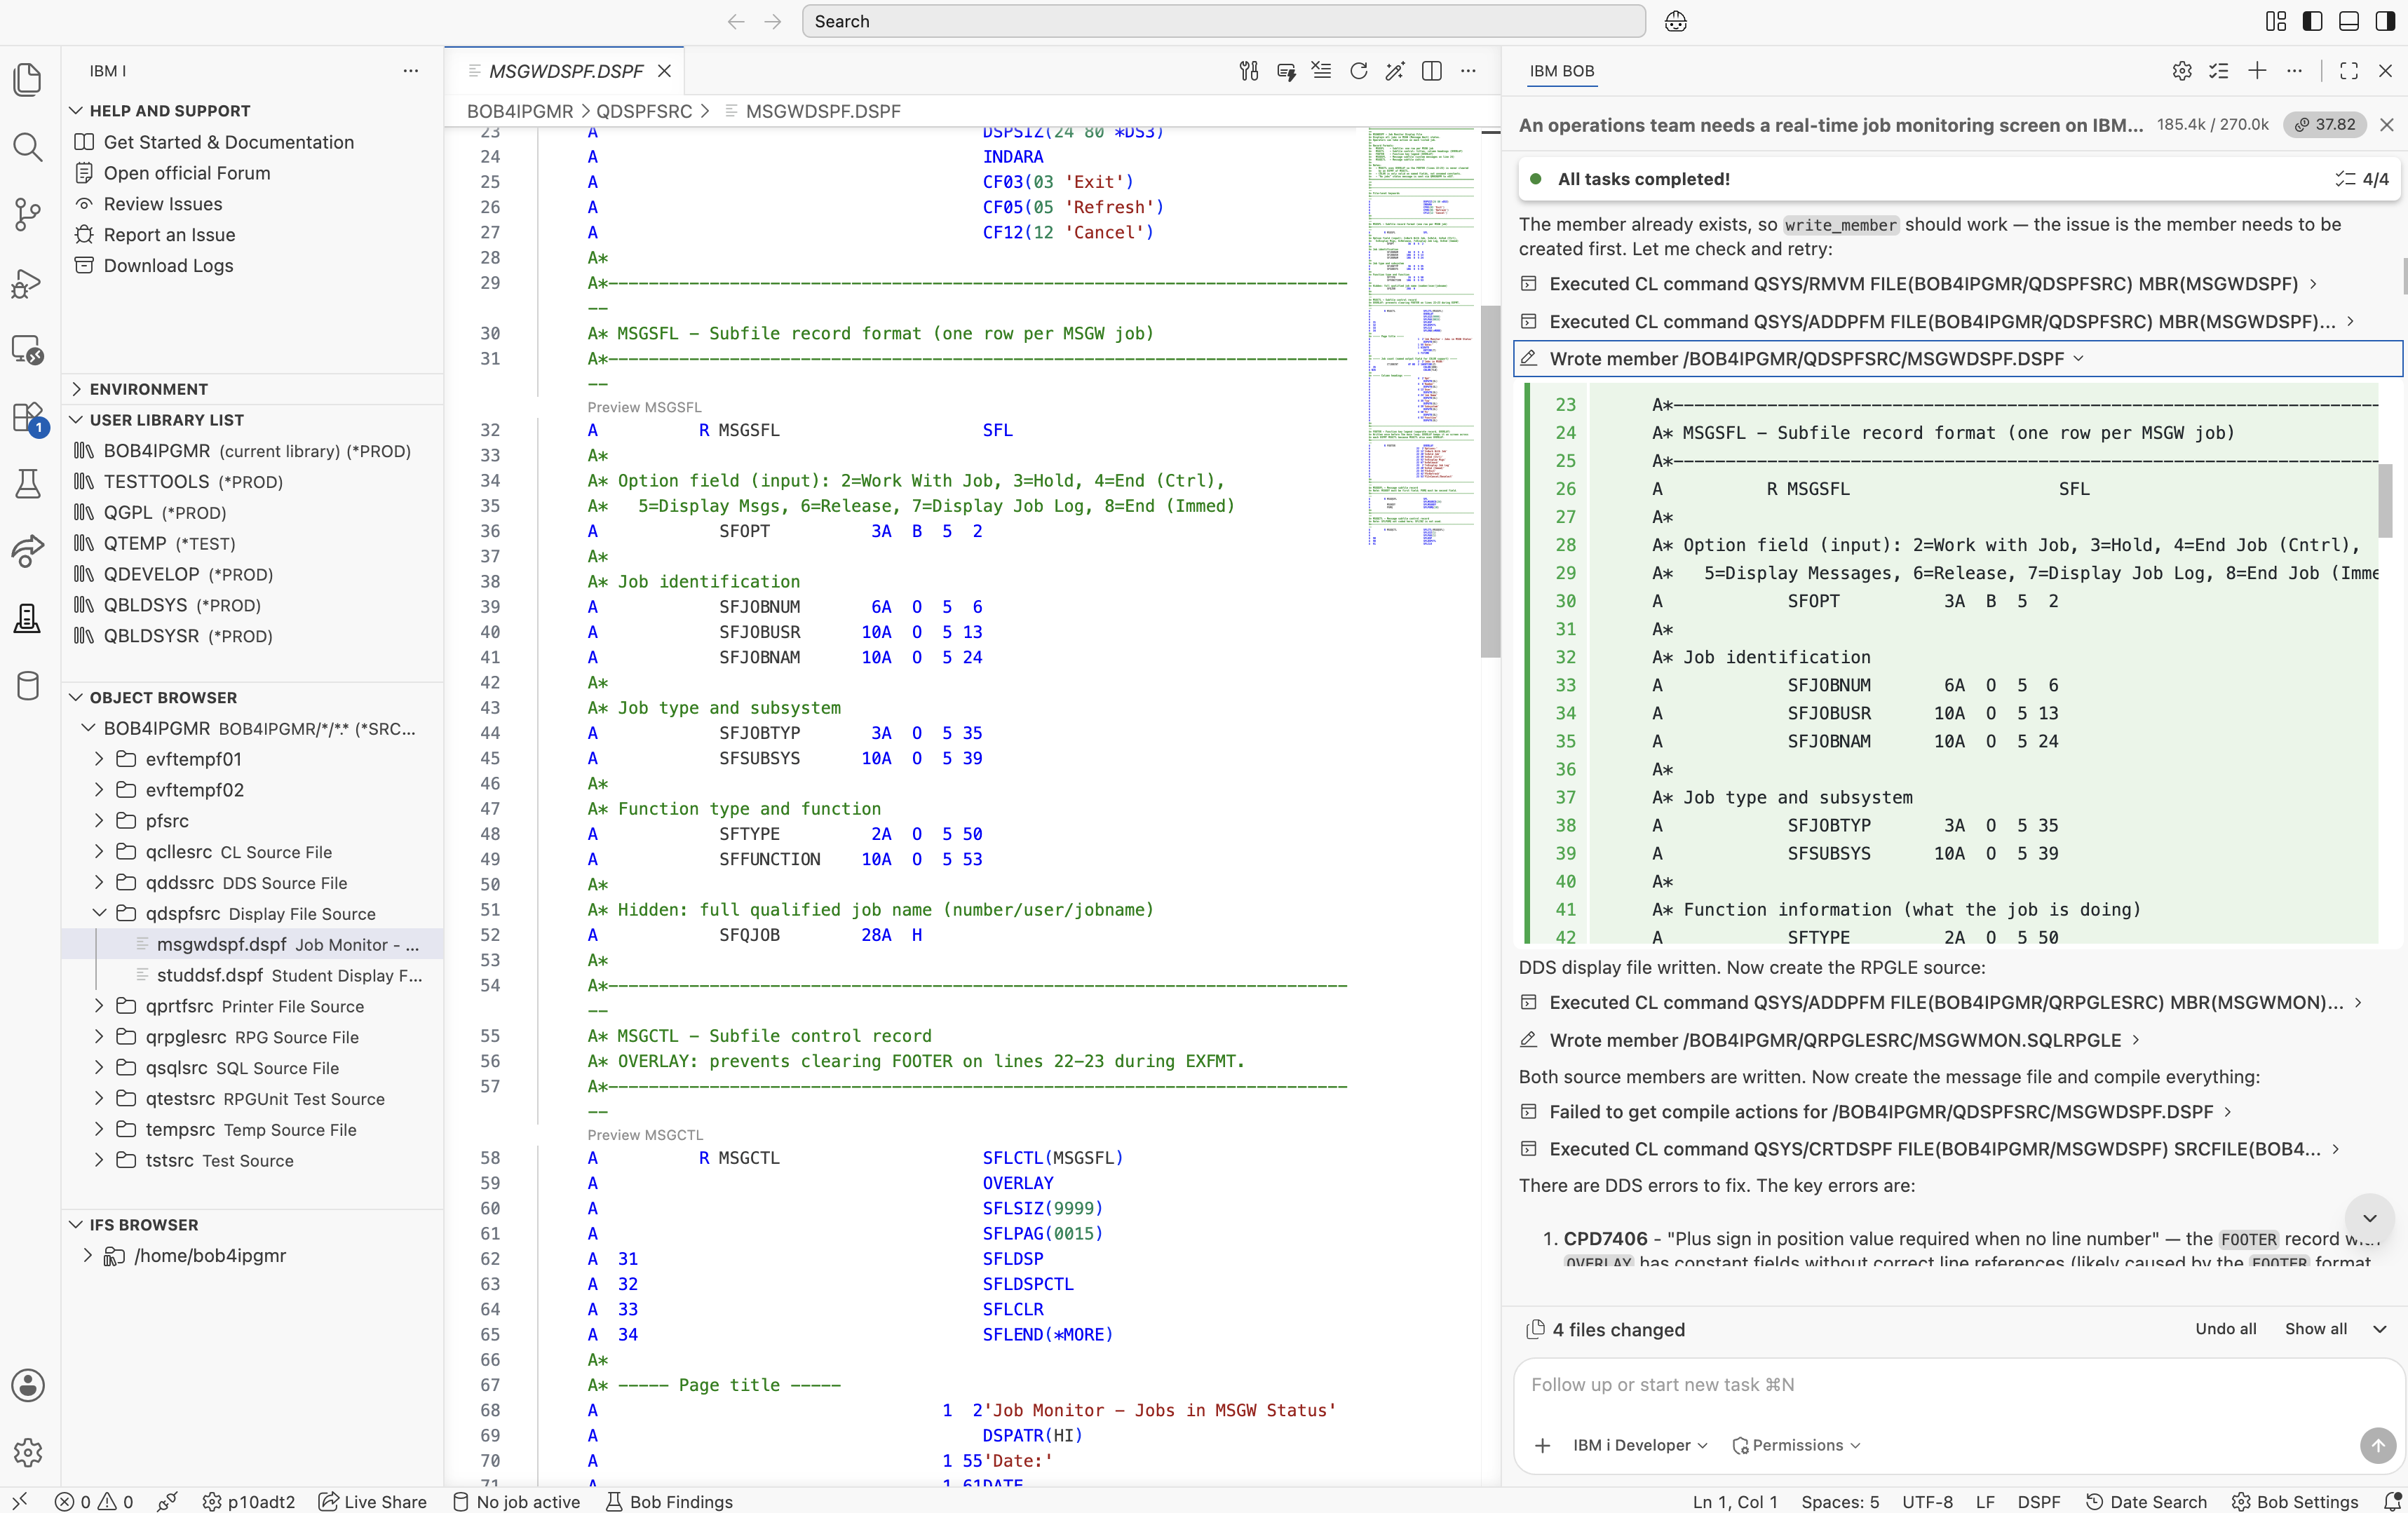Screen dimensions: 2408x1513
Task: Click Report an Issue
Action: coord(169,235)
